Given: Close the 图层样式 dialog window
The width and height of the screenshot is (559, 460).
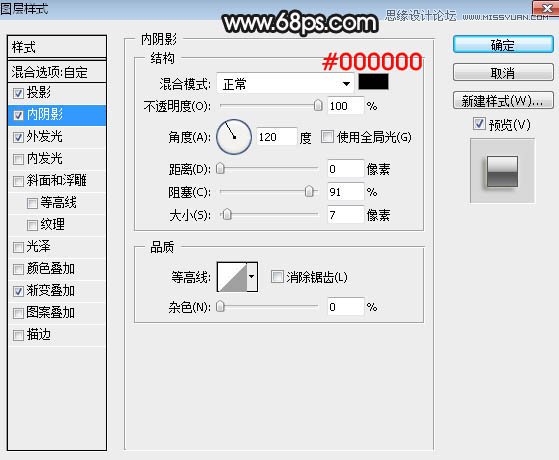Looking at the screenshot, I should pyautogui.click(x=546, y=8).
